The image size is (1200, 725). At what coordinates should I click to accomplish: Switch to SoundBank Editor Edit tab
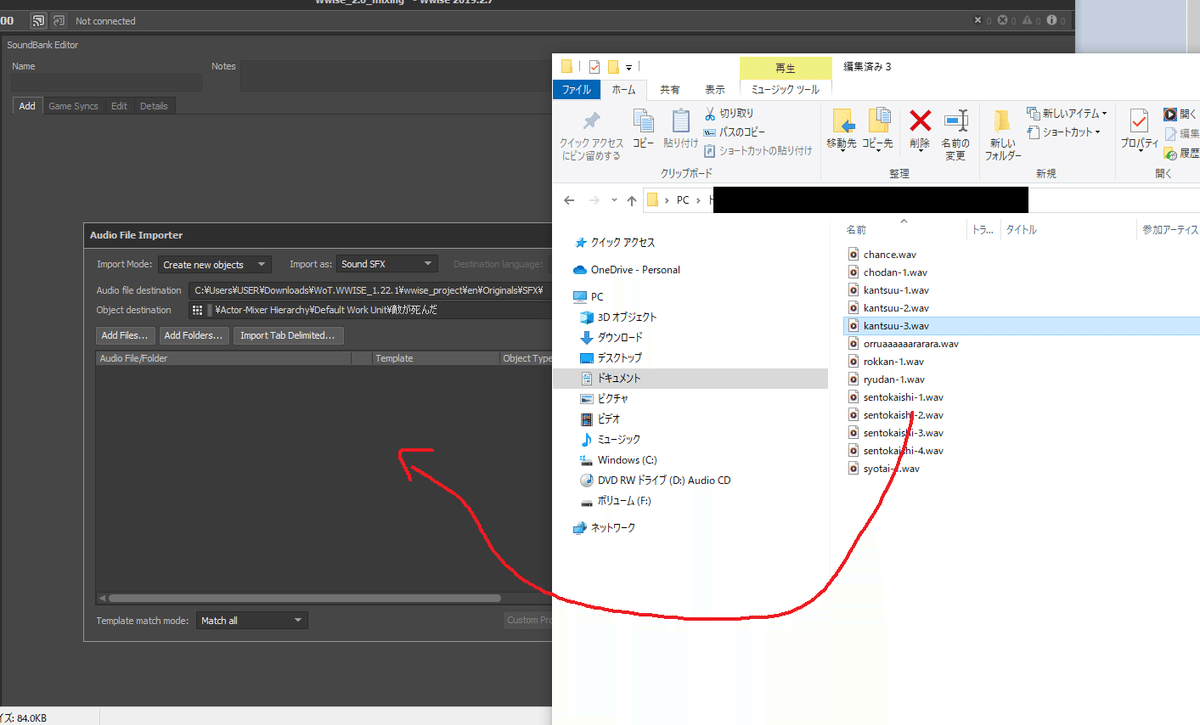point(119,106)
